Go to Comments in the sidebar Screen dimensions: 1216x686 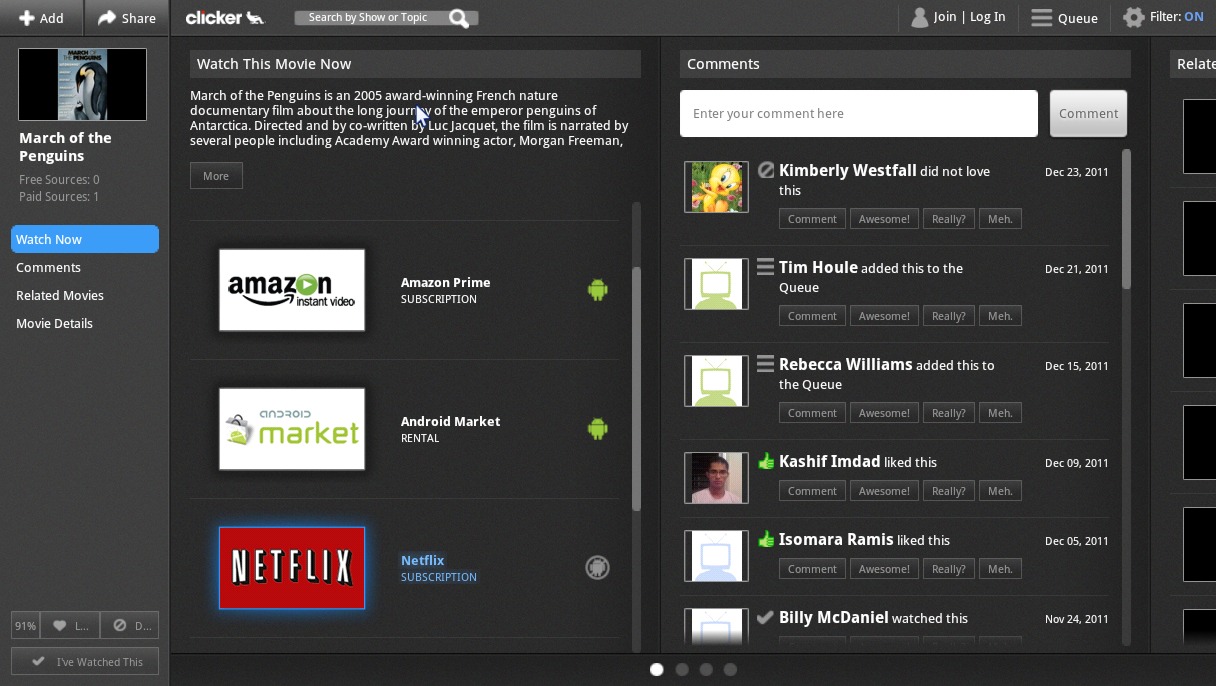click(x=48, y=267)
